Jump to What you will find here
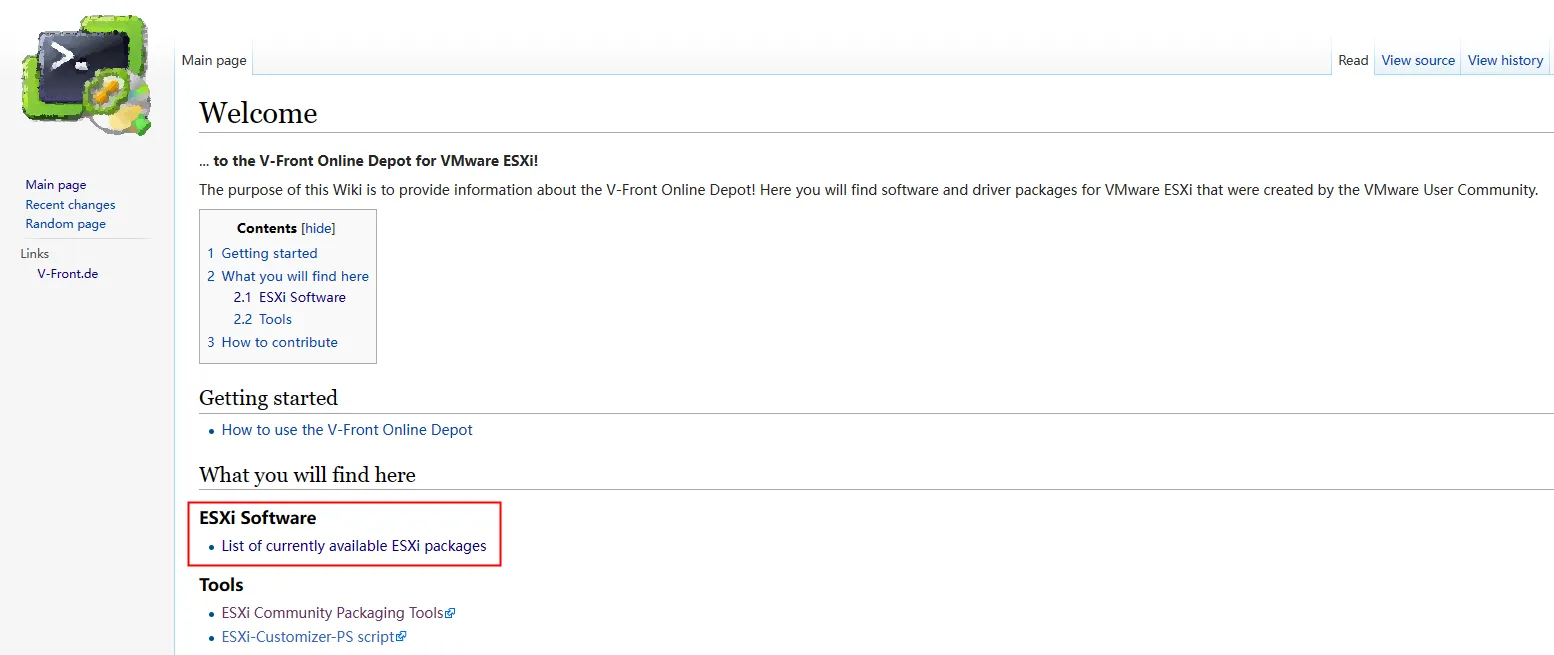 tap(295, 276)
